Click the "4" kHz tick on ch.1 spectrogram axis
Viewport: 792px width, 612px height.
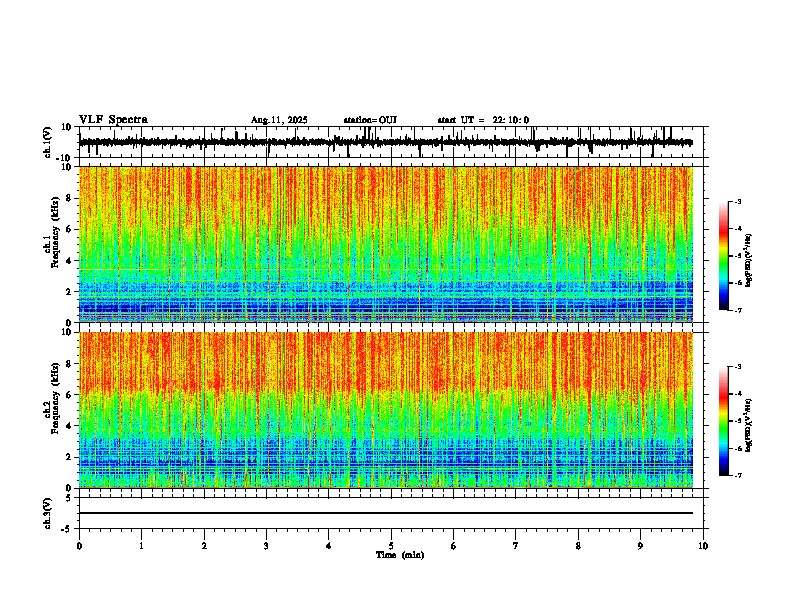point(69,261)
